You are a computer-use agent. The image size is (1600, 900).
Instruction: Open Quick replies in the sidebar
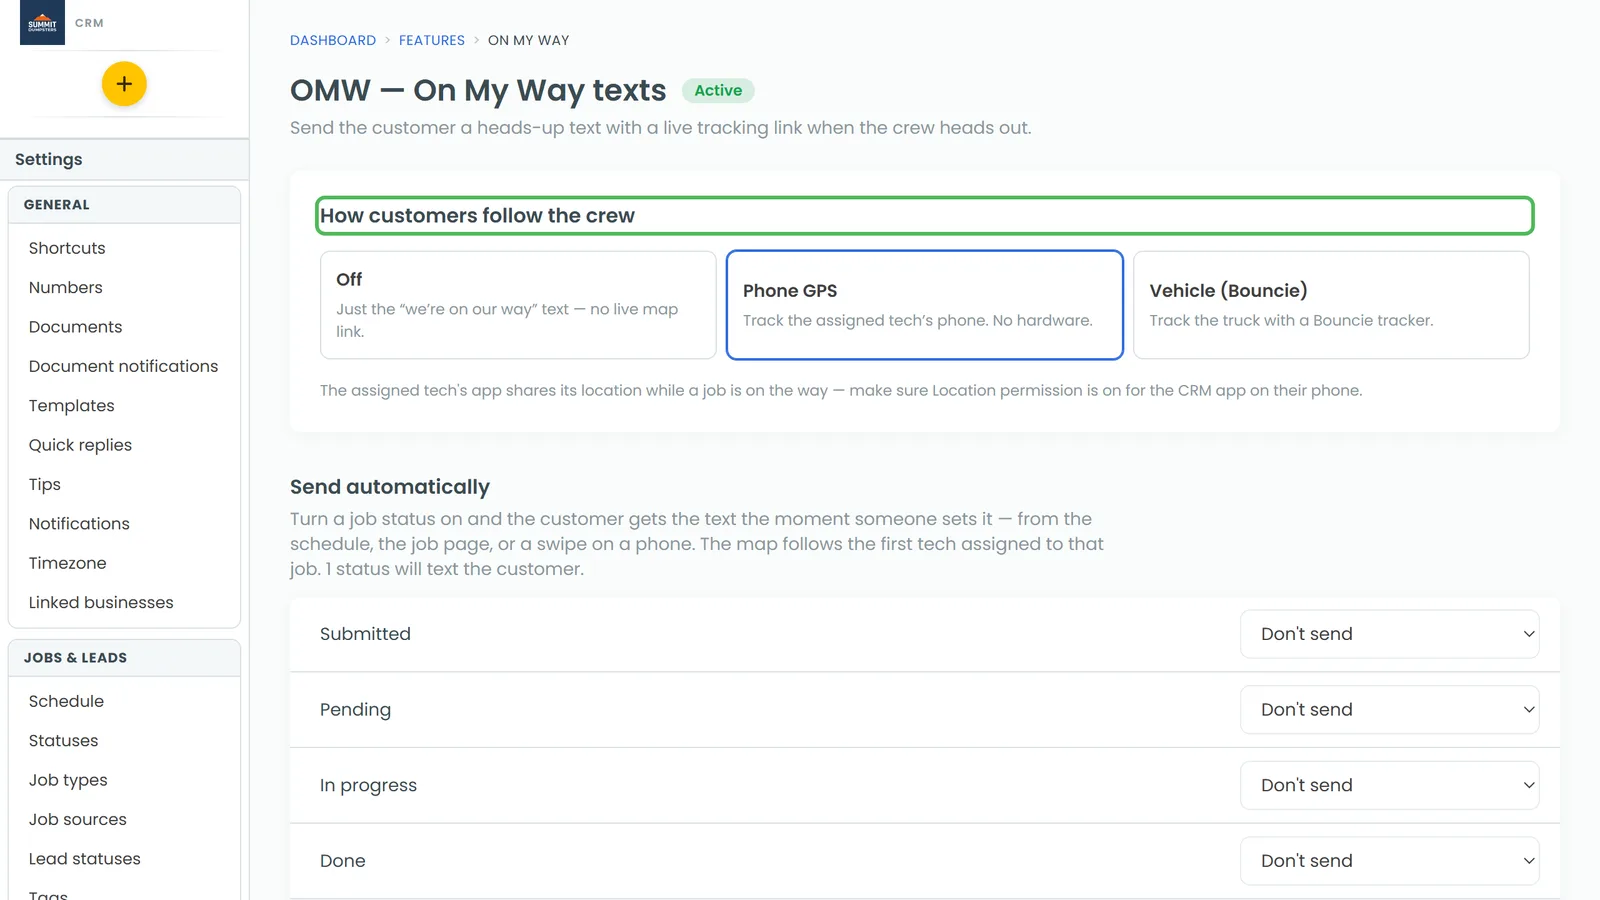pos(81,445)
